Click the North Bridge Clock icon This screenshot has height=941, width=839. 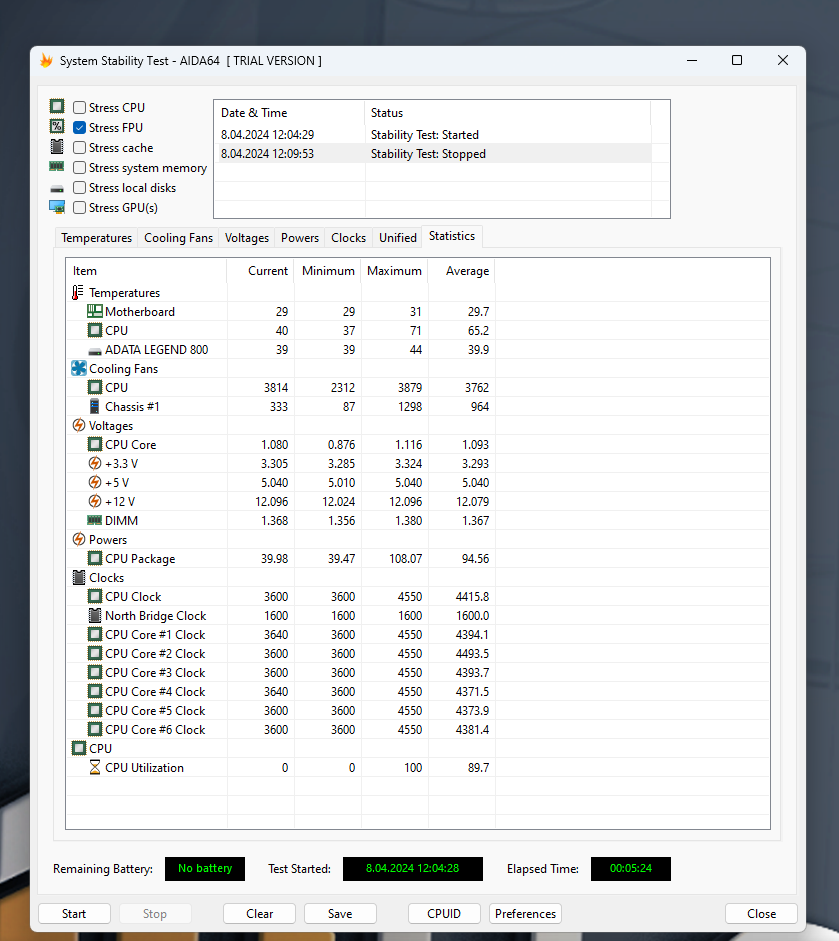click(x=94, y=615)
